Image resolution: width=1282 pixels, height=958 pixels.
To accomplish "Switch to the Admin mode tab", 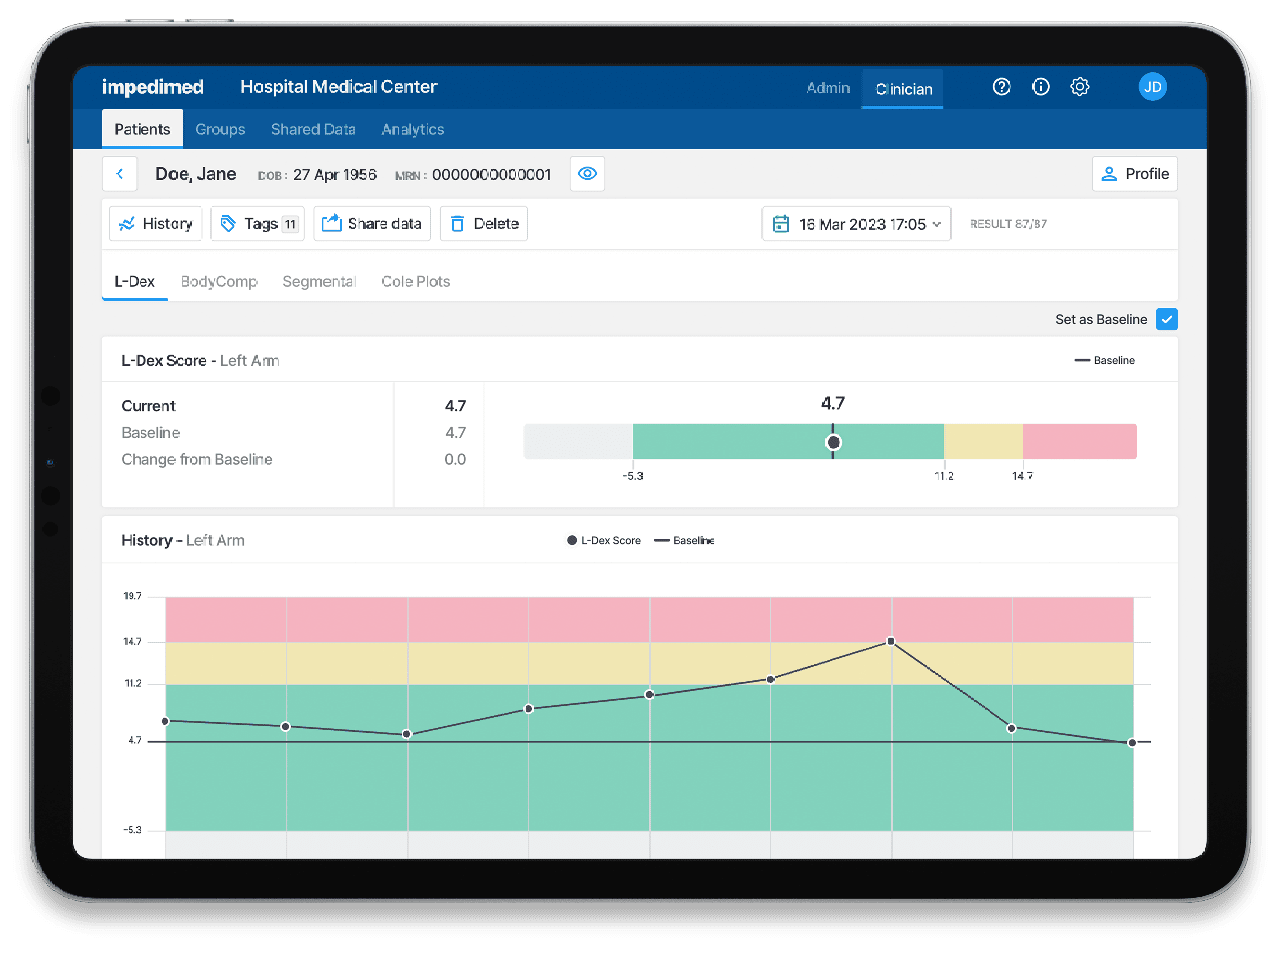I will coord(828,88).
